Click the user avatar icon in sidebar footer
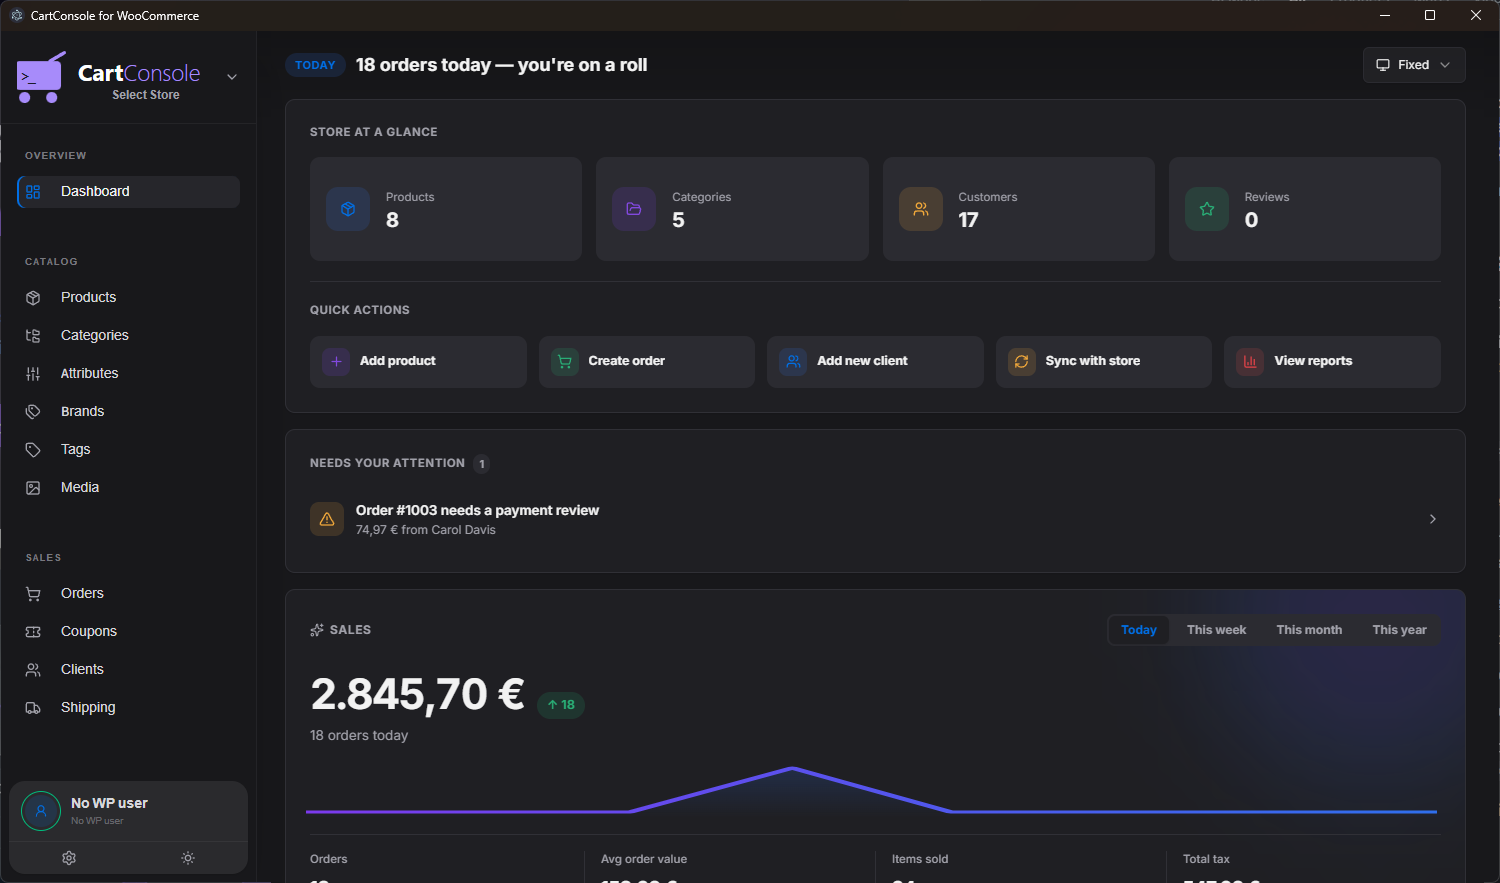This screenshot has width=1500, height=883. [41, 811]
